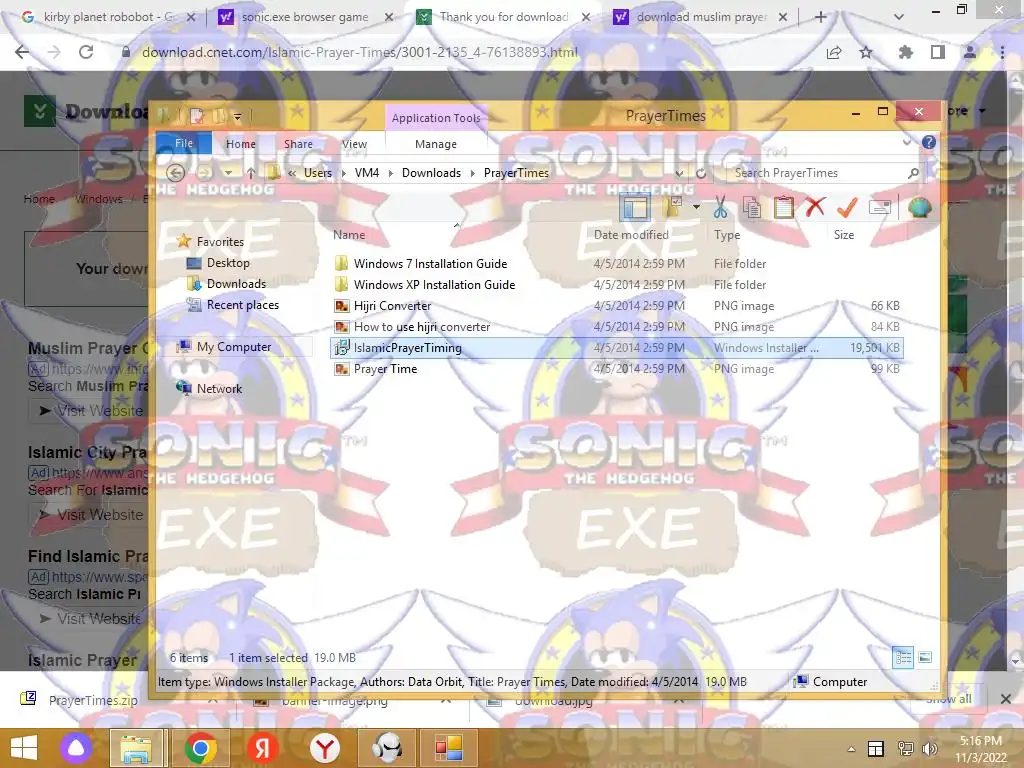This screenshot has width=1024, height=768.
Task: Click Downloads in the address breadcrumb
Action: pyautogui.click(x=431, y=173)
